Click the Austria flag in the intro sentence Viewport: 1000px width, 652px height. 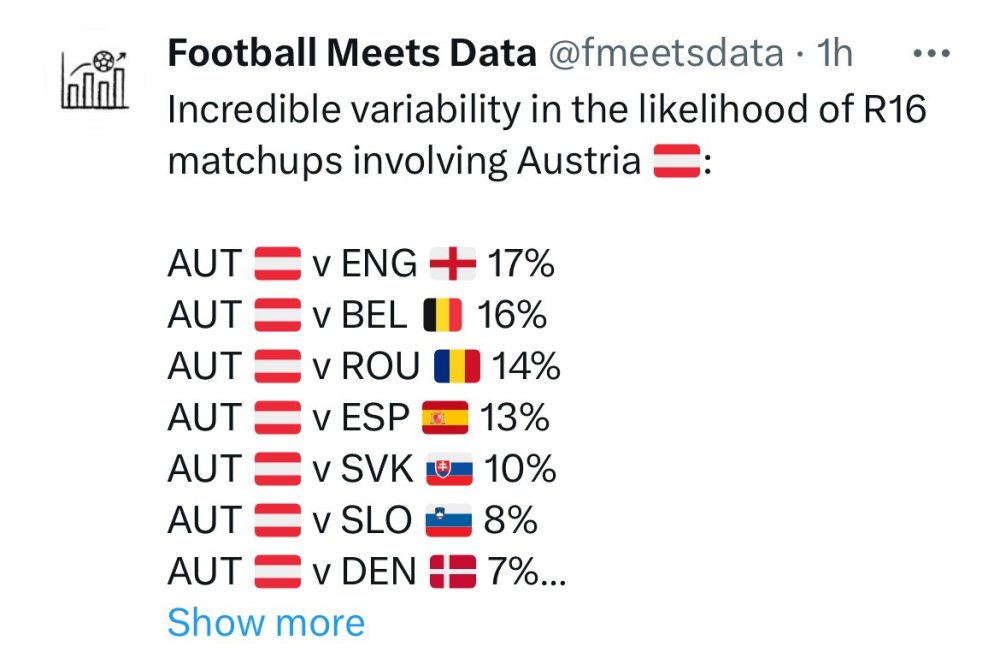click(x=677, y=161)
